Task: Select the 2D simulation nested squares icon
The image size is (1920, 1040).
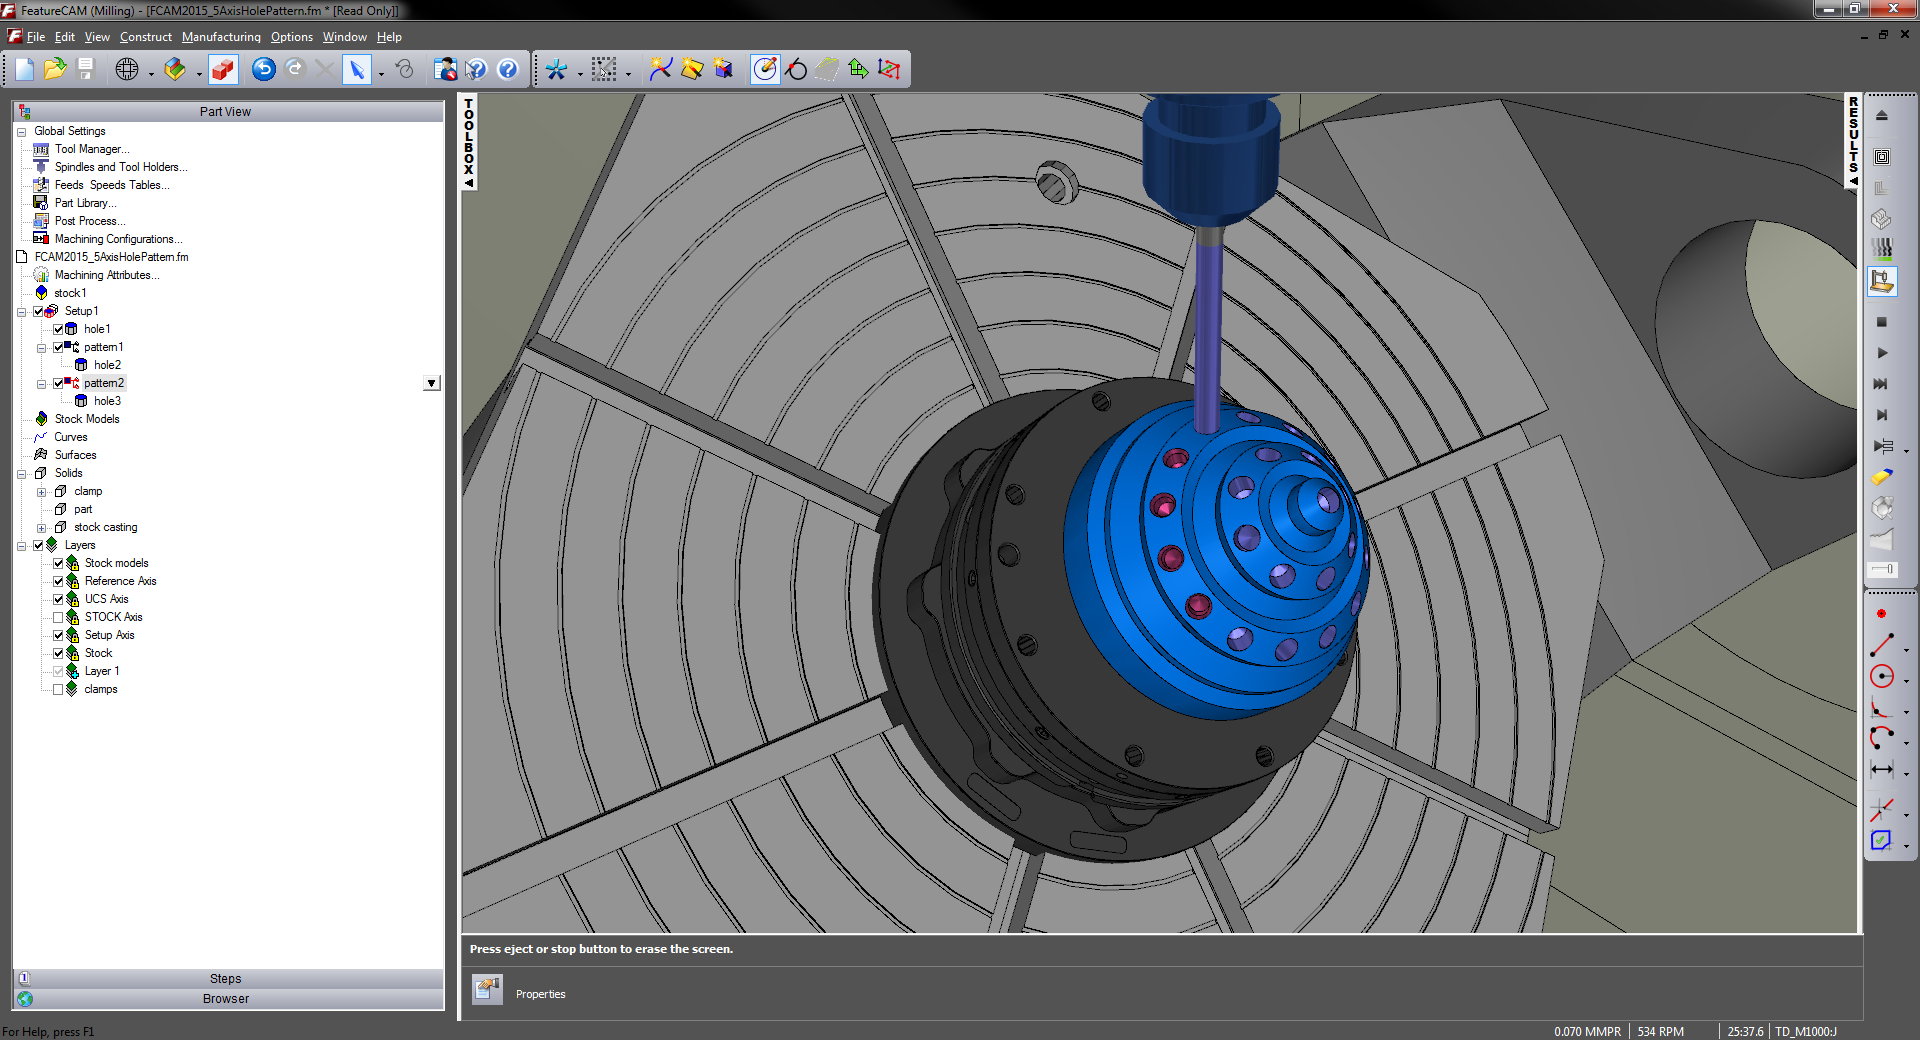Action: pyautogui.click(x=1881, y=157)
